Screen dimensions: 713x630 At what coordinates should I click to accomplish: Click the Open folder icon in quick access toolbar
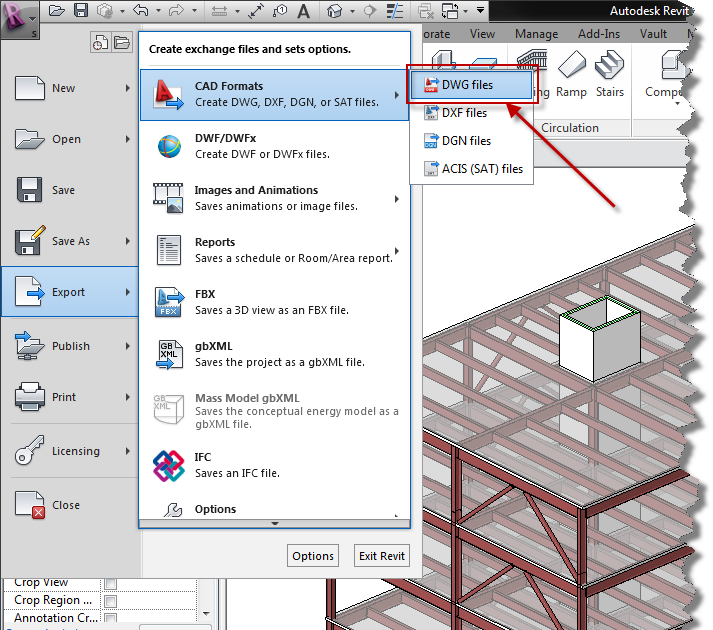pos(56,10)
